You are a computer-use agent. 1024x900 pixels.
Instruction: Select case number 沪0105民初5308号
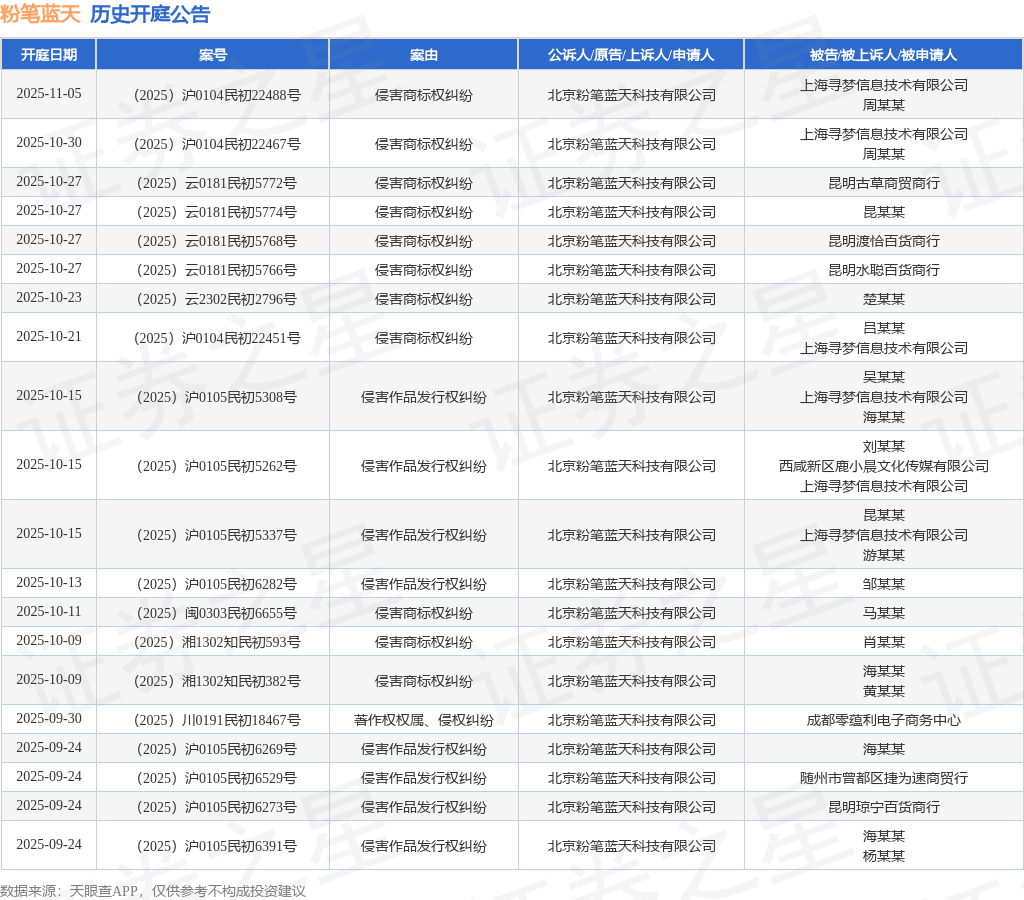[217, 397]
